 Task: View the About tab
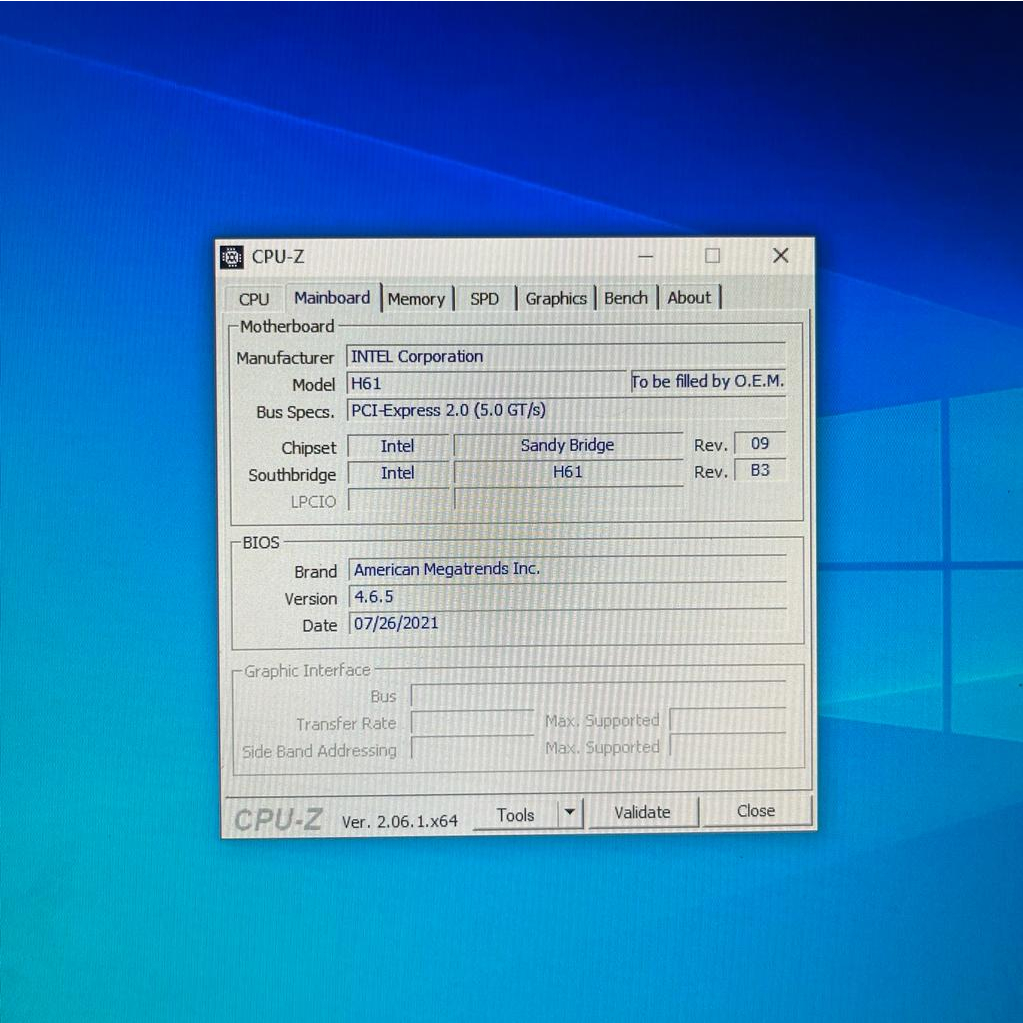pos(689,298)
